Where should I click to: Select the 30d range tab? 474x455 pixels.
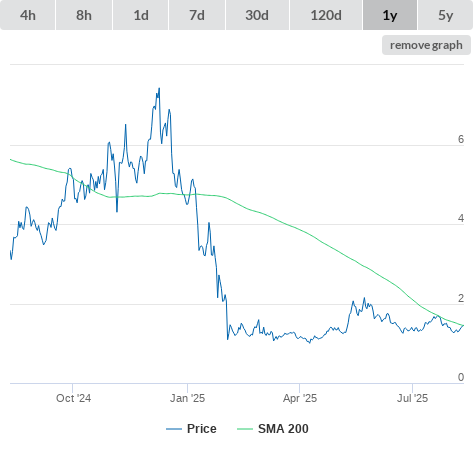(257, 15)
